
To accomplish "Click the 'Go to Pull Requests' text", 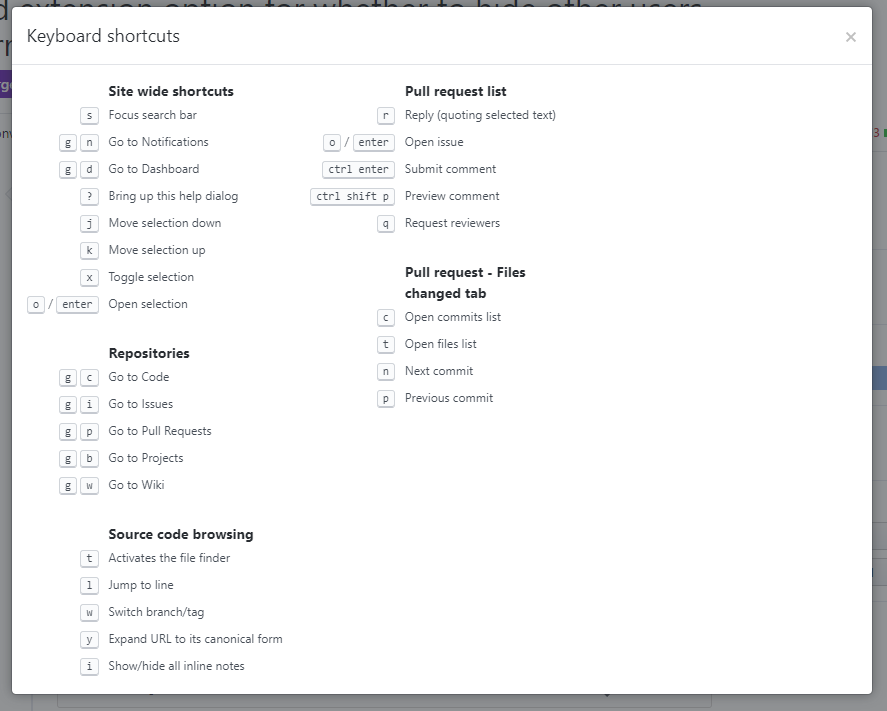I will (160, 431).
